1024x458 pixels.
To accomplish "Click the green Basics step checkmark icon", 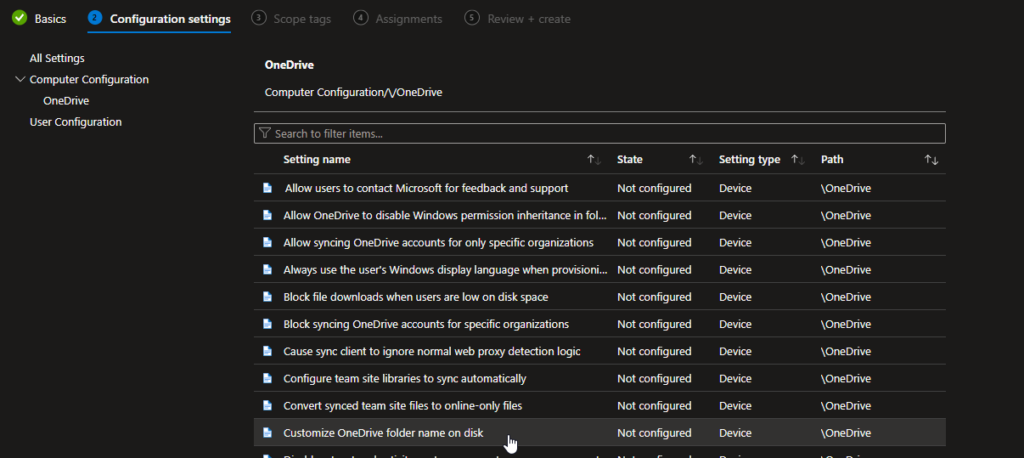I will click(19, 18).
